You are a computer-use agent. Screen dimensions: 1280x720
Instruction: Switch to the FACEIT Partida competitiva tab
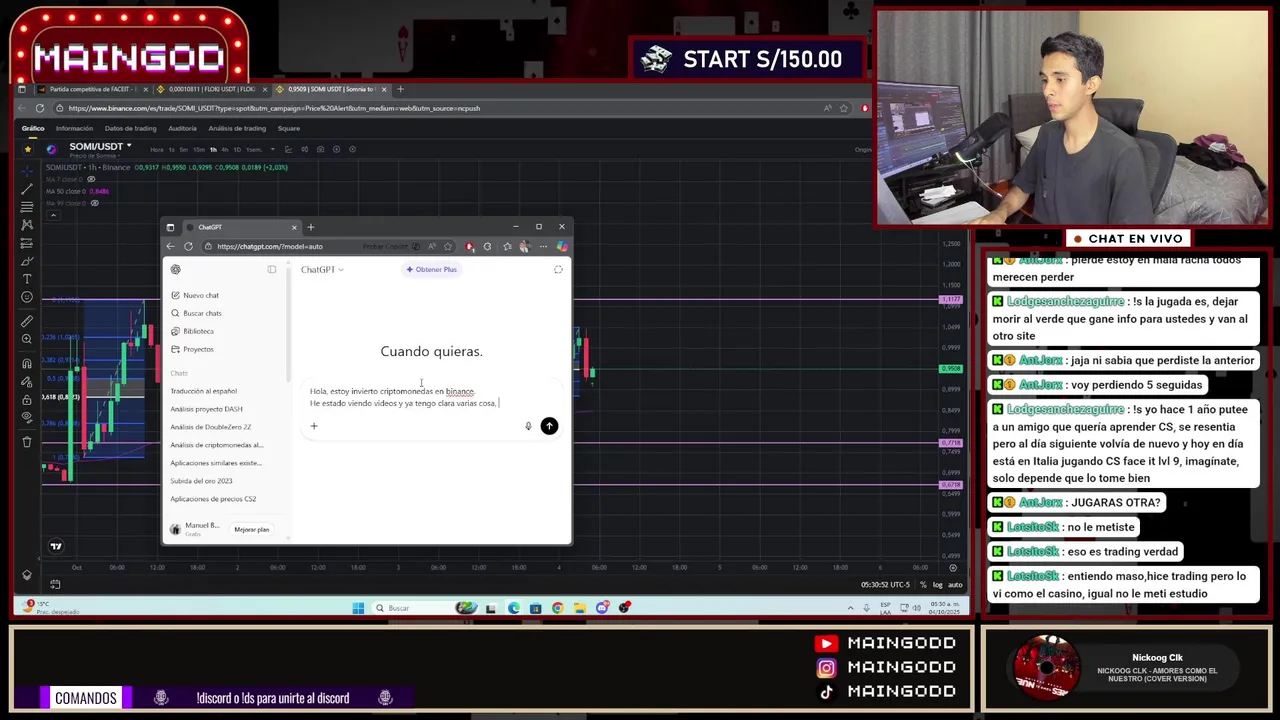click(92, 89)
